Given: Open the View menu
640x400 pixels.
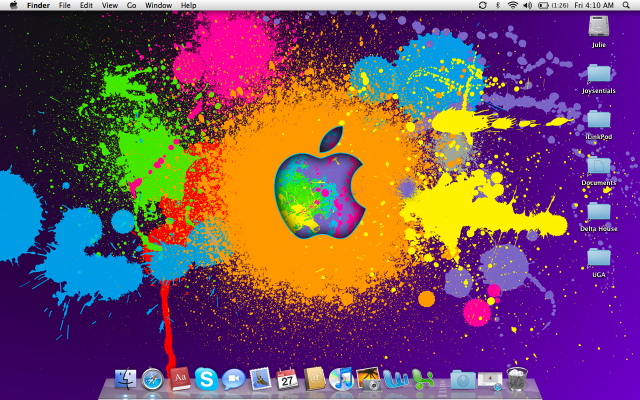Looking at the screenshot, I should pyautogui.click(x=110, y=5).
